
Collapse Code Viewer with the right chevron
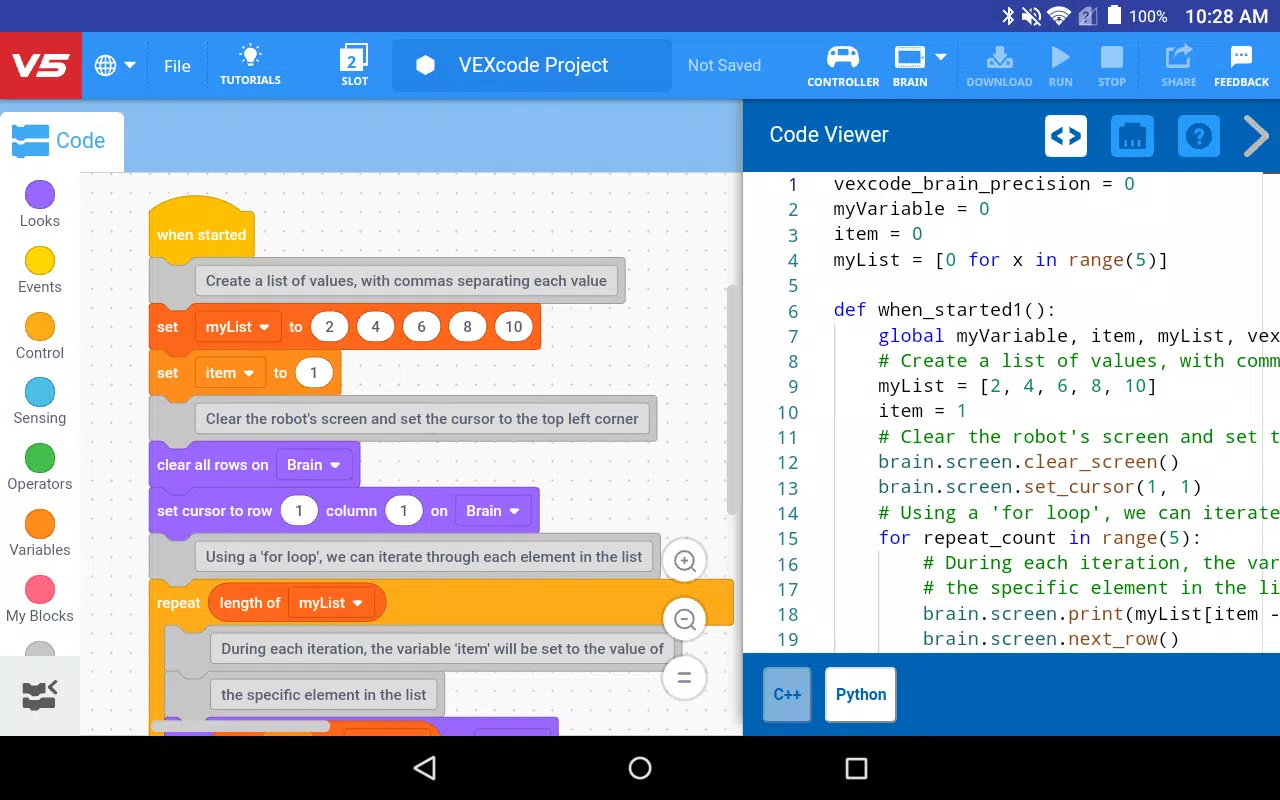point(1256,136)
